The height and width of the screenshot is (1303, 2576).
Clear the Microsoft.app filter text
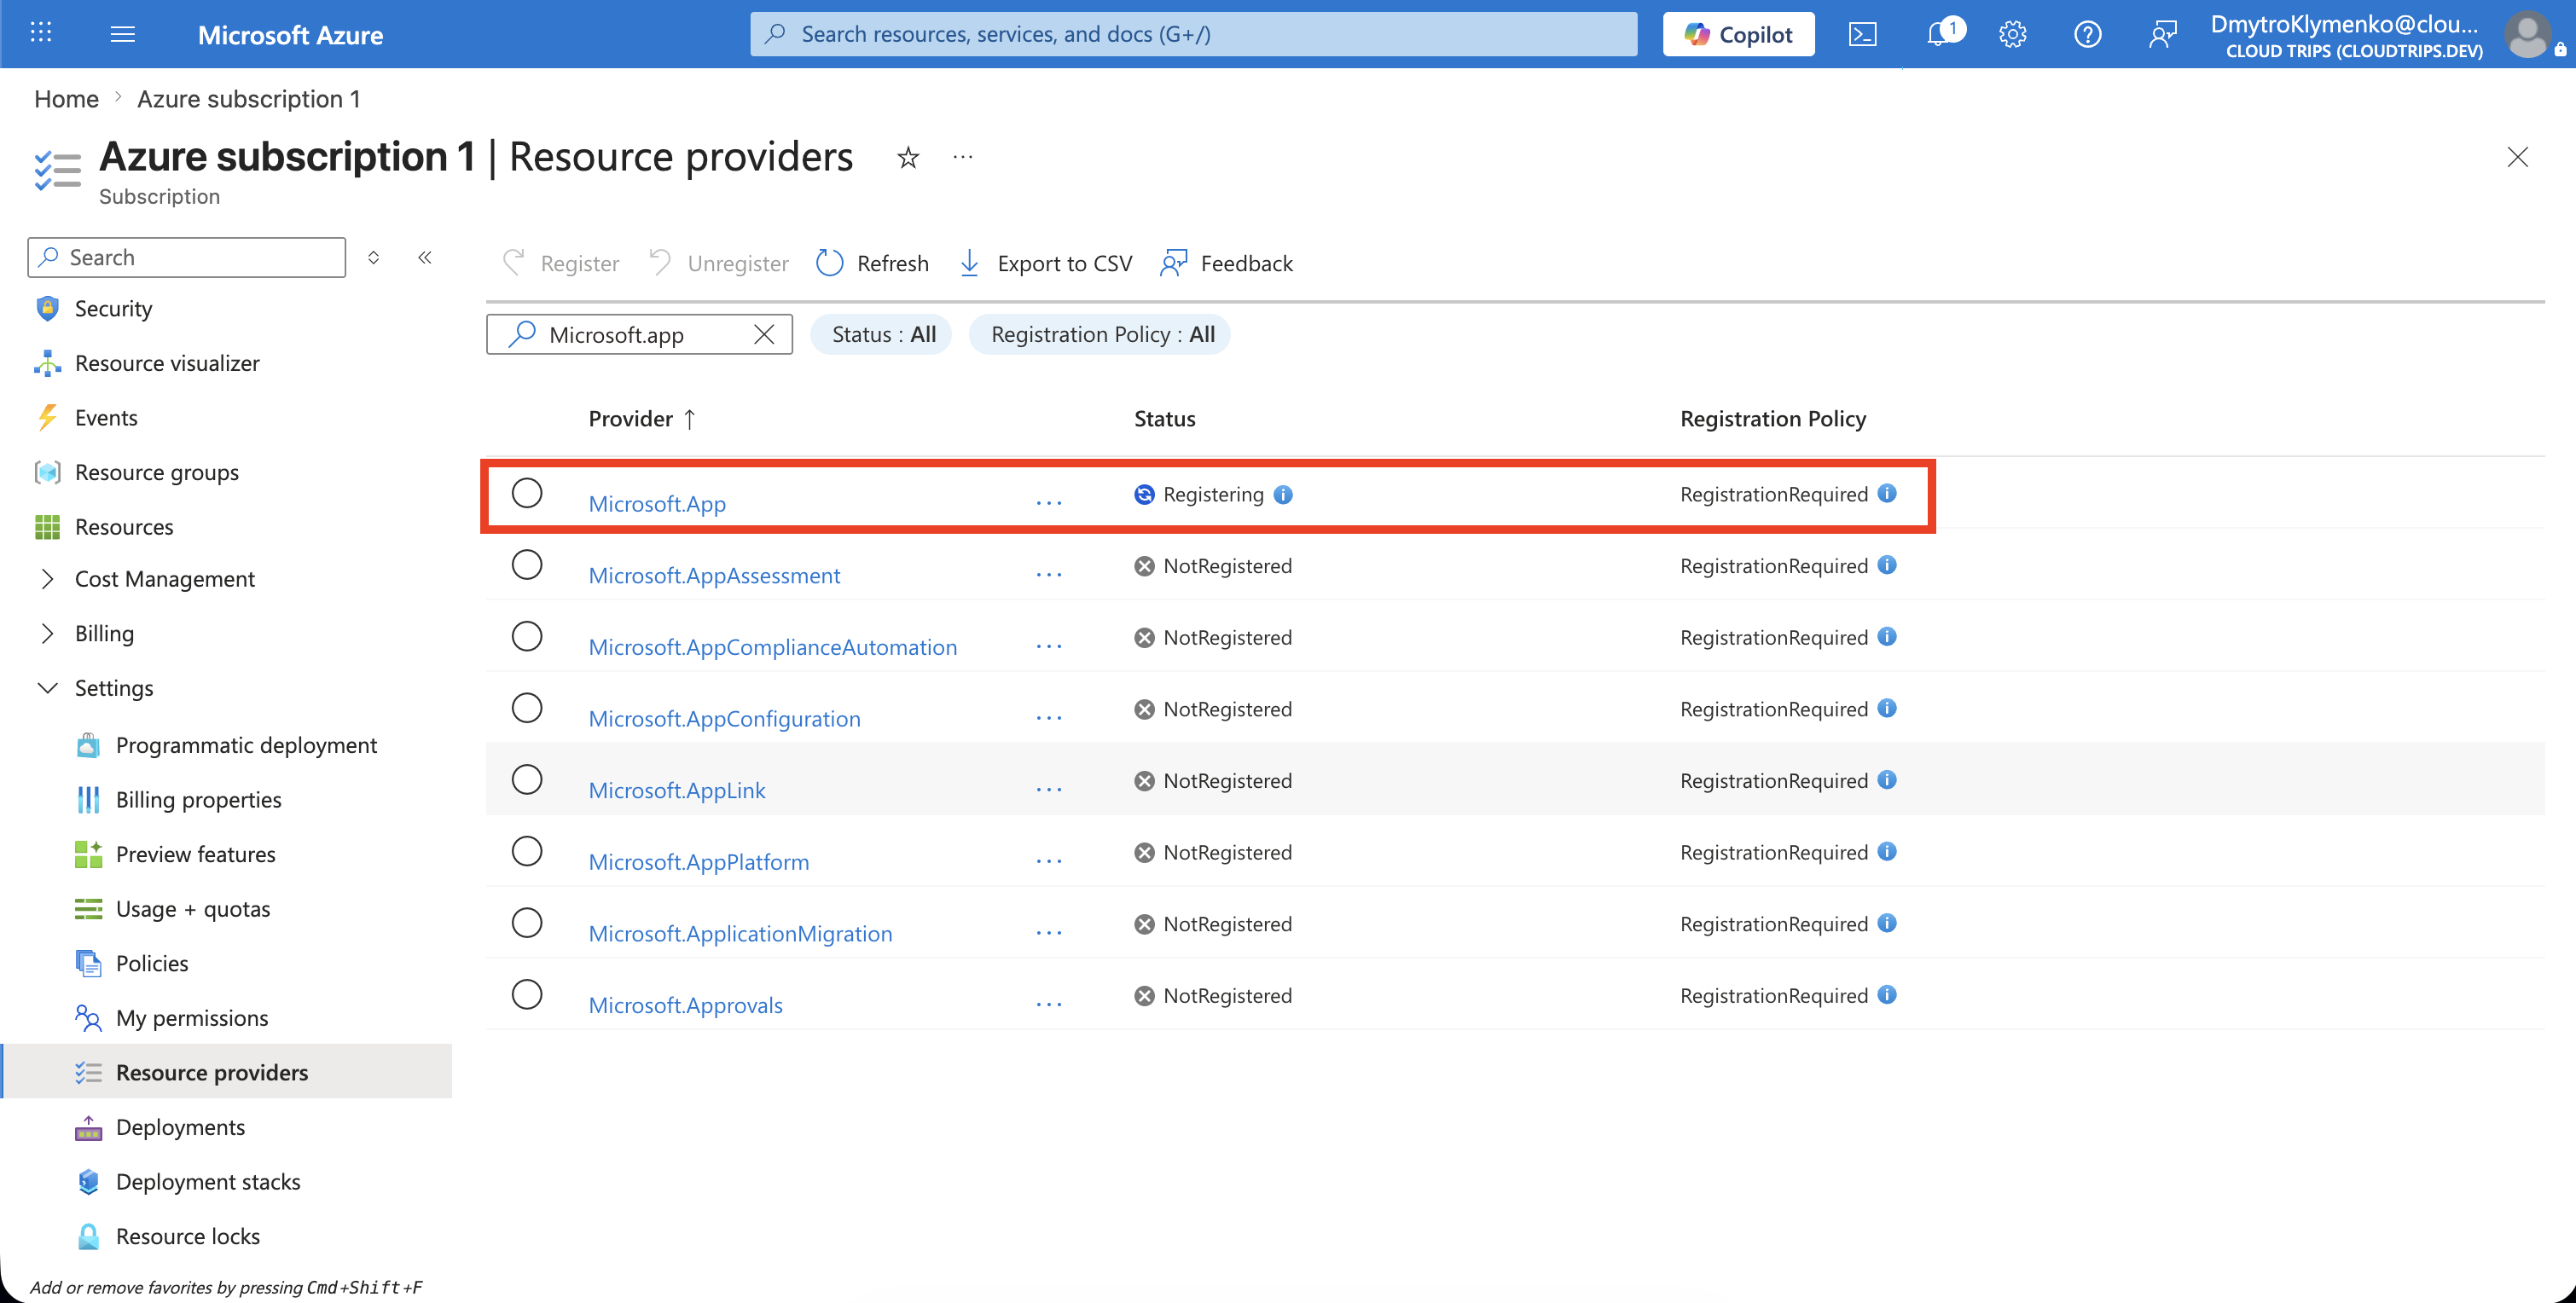pos(764,334)
